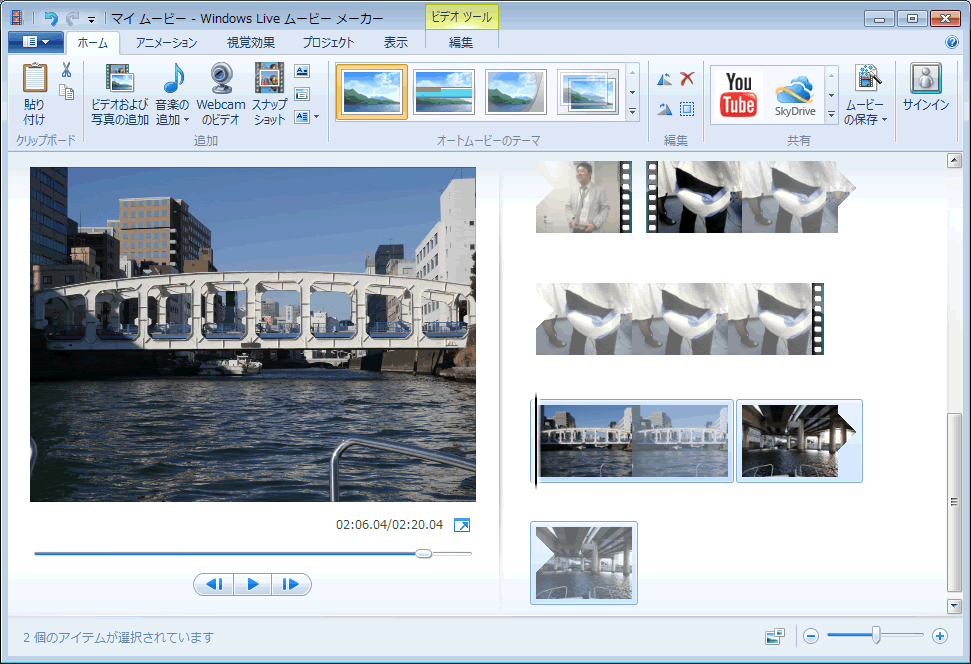
Task: Open the Edit (編集) tab under Video Tools
Action: coord(461,43)
